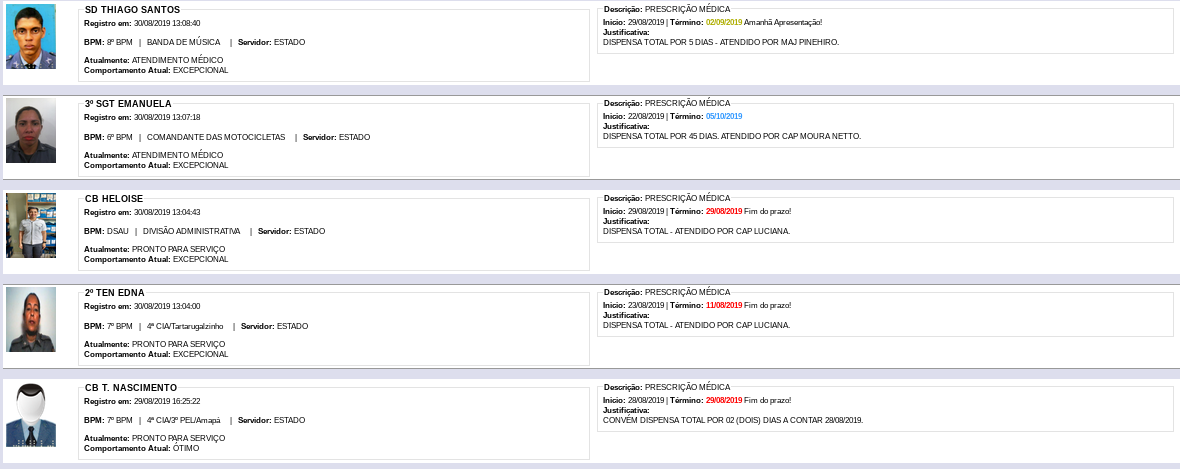Click blue end date 05/10/2019
This screenshot has height=469, width=1180.
pos(724,117)
